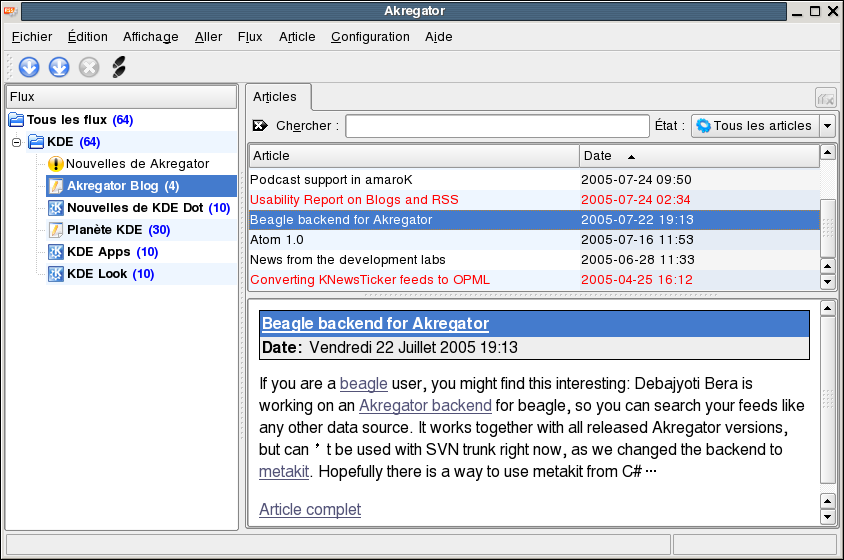Open the Affichage menu
The height and width of the screenshot is (560, 844).
pyautogui.click(x=151, y=37)
